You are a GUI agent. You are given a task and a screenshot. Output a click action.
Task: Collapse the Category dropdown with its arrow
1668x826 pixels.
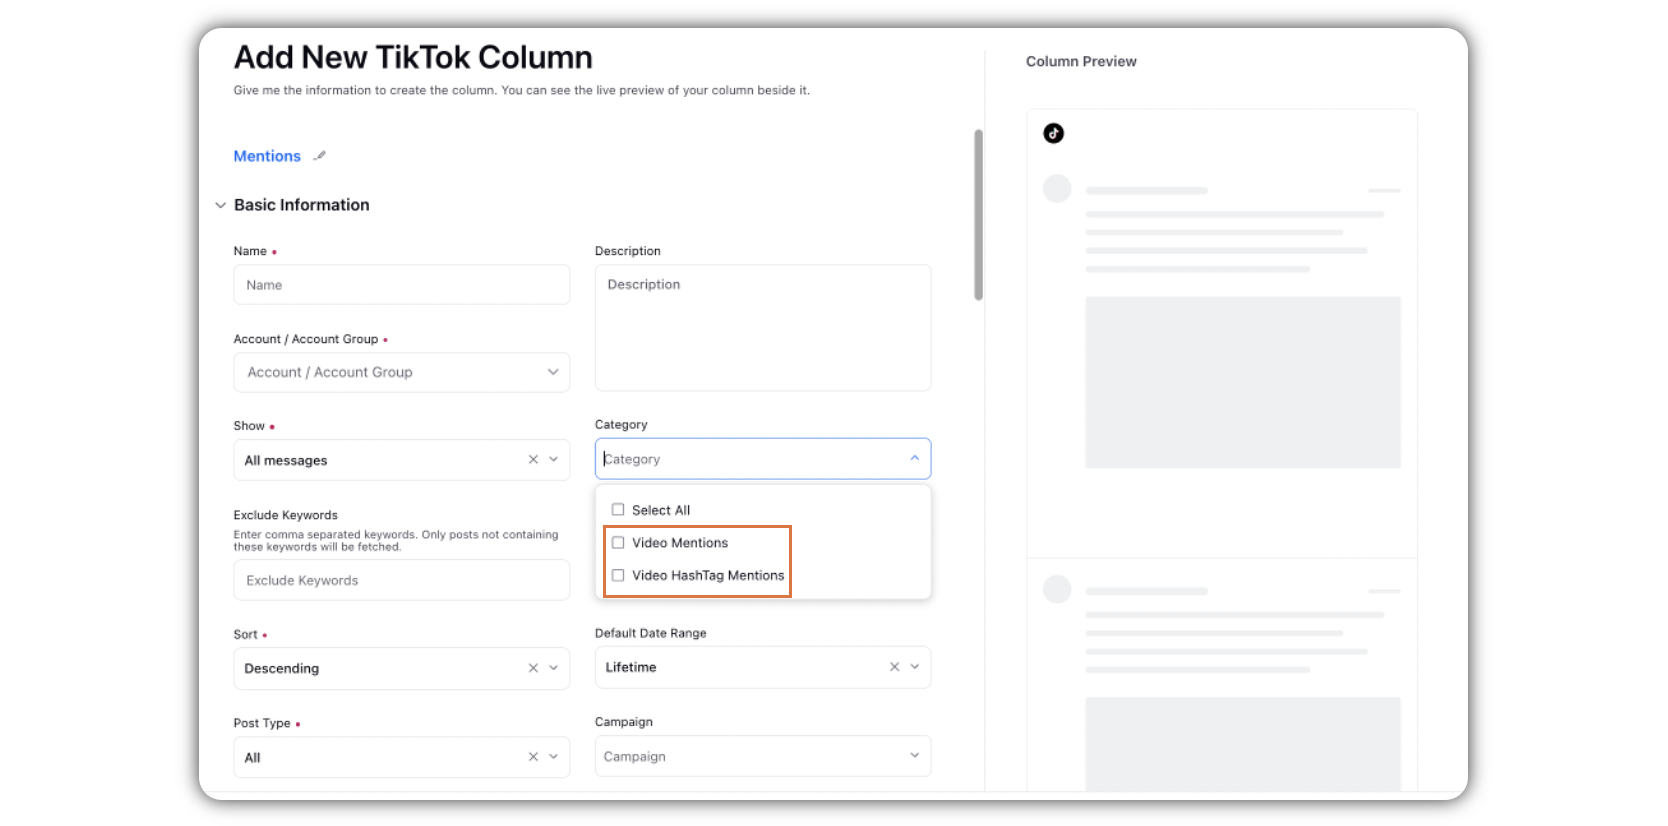tap(914, 458)
